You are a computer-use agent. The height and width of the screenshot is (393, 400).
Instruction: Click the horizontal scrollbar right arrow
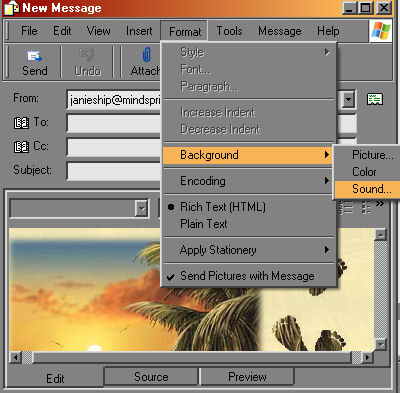pyautogui.click(x=367, y=358)
